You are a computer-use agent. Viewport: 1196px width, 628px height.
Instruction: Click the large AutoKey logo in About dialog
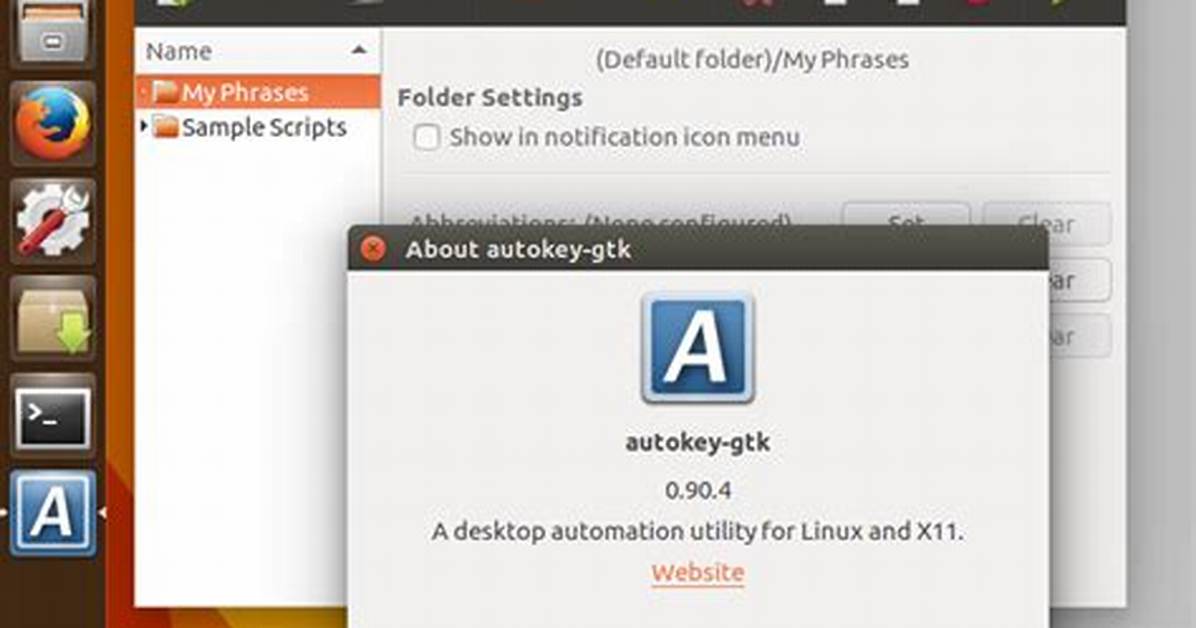pos(698,349)
